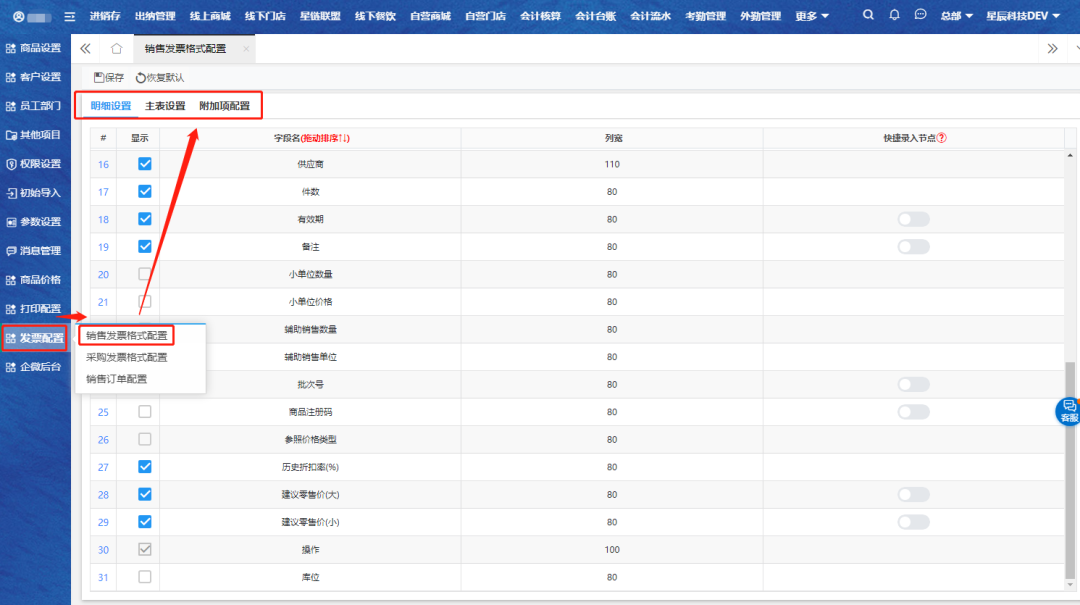This screenshot has height=605, width=1080.
Task: Open messages with the chat bubble icon
Action: [x=920, y=15]
